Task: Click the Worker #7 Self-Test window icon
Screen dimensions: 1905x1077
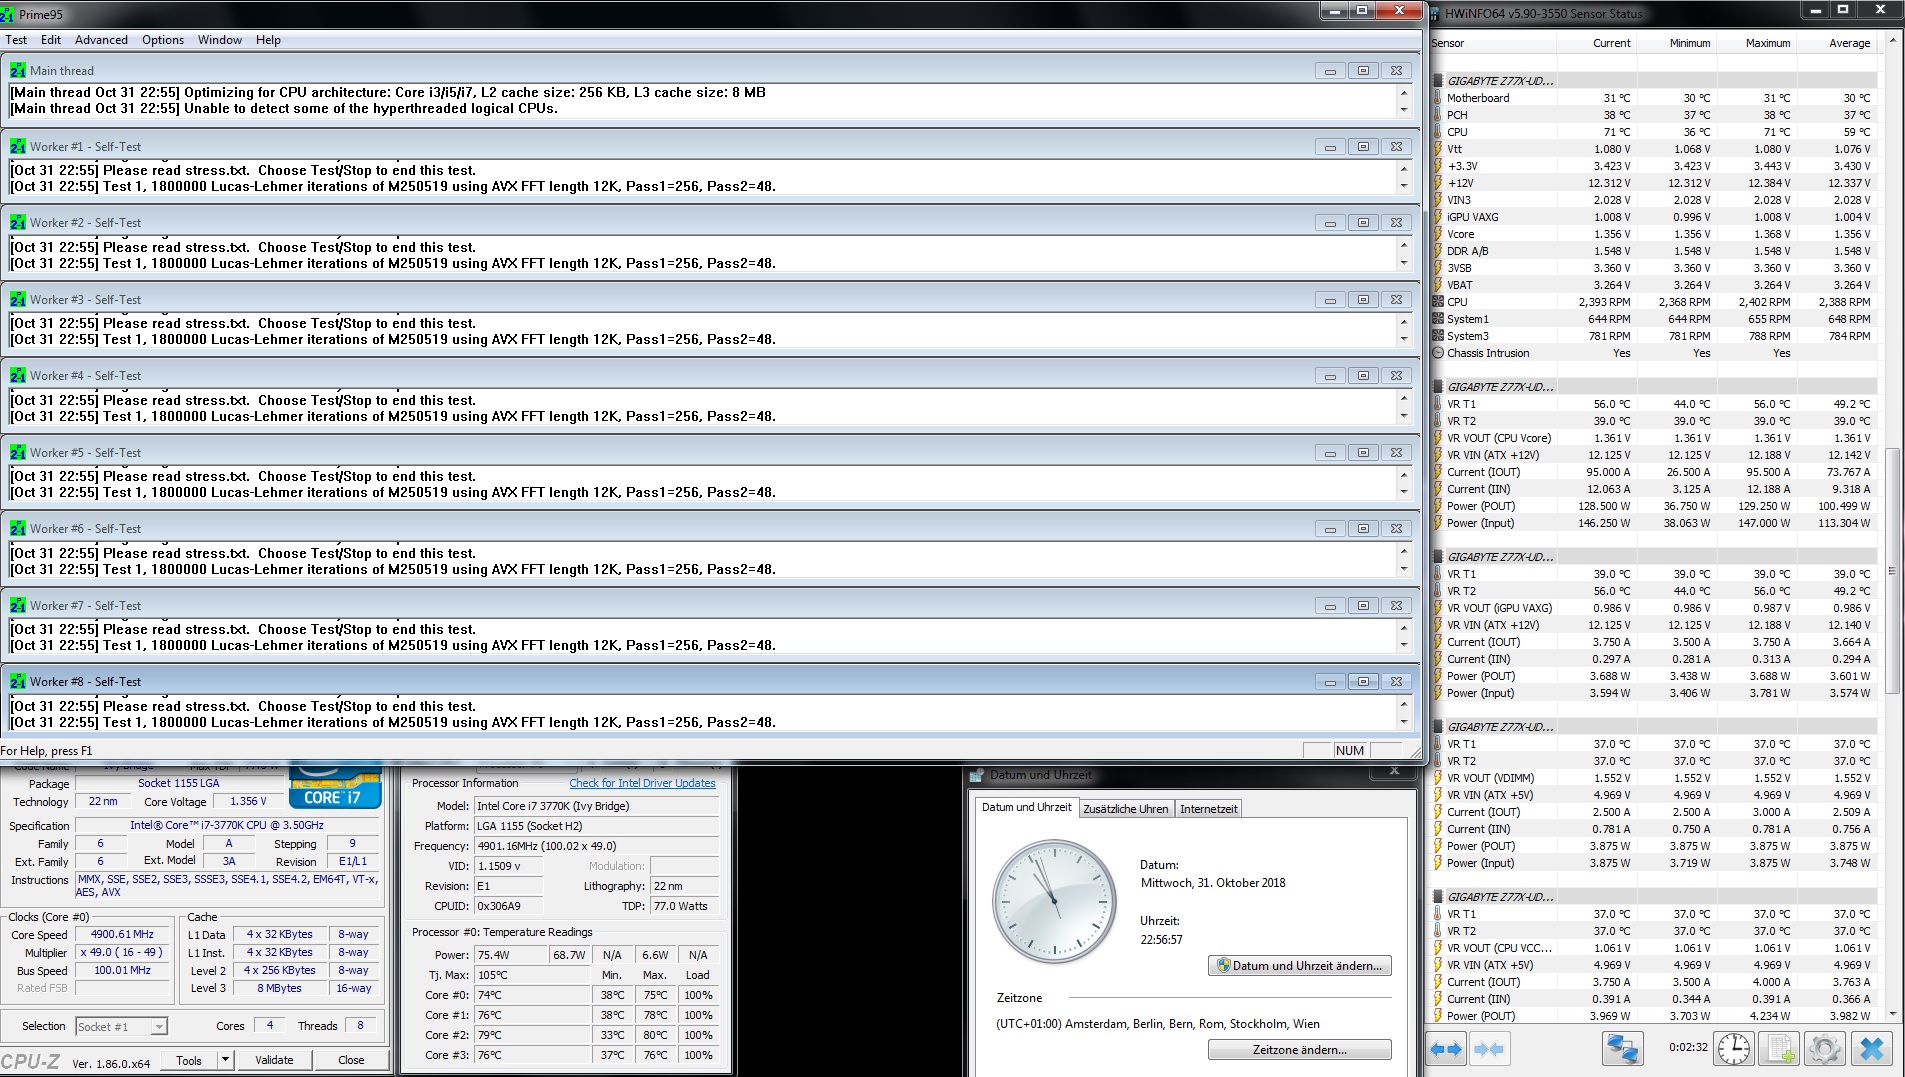Action: [x=18, y=606]
